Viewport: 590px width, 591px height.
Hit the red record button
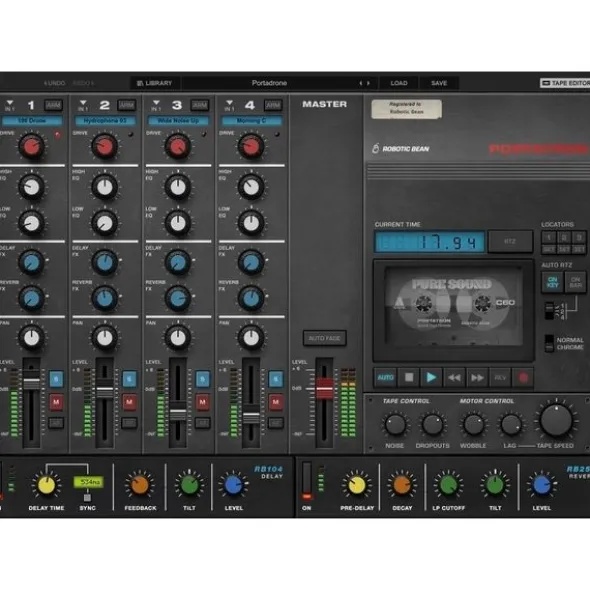click(x=523, y=377)
